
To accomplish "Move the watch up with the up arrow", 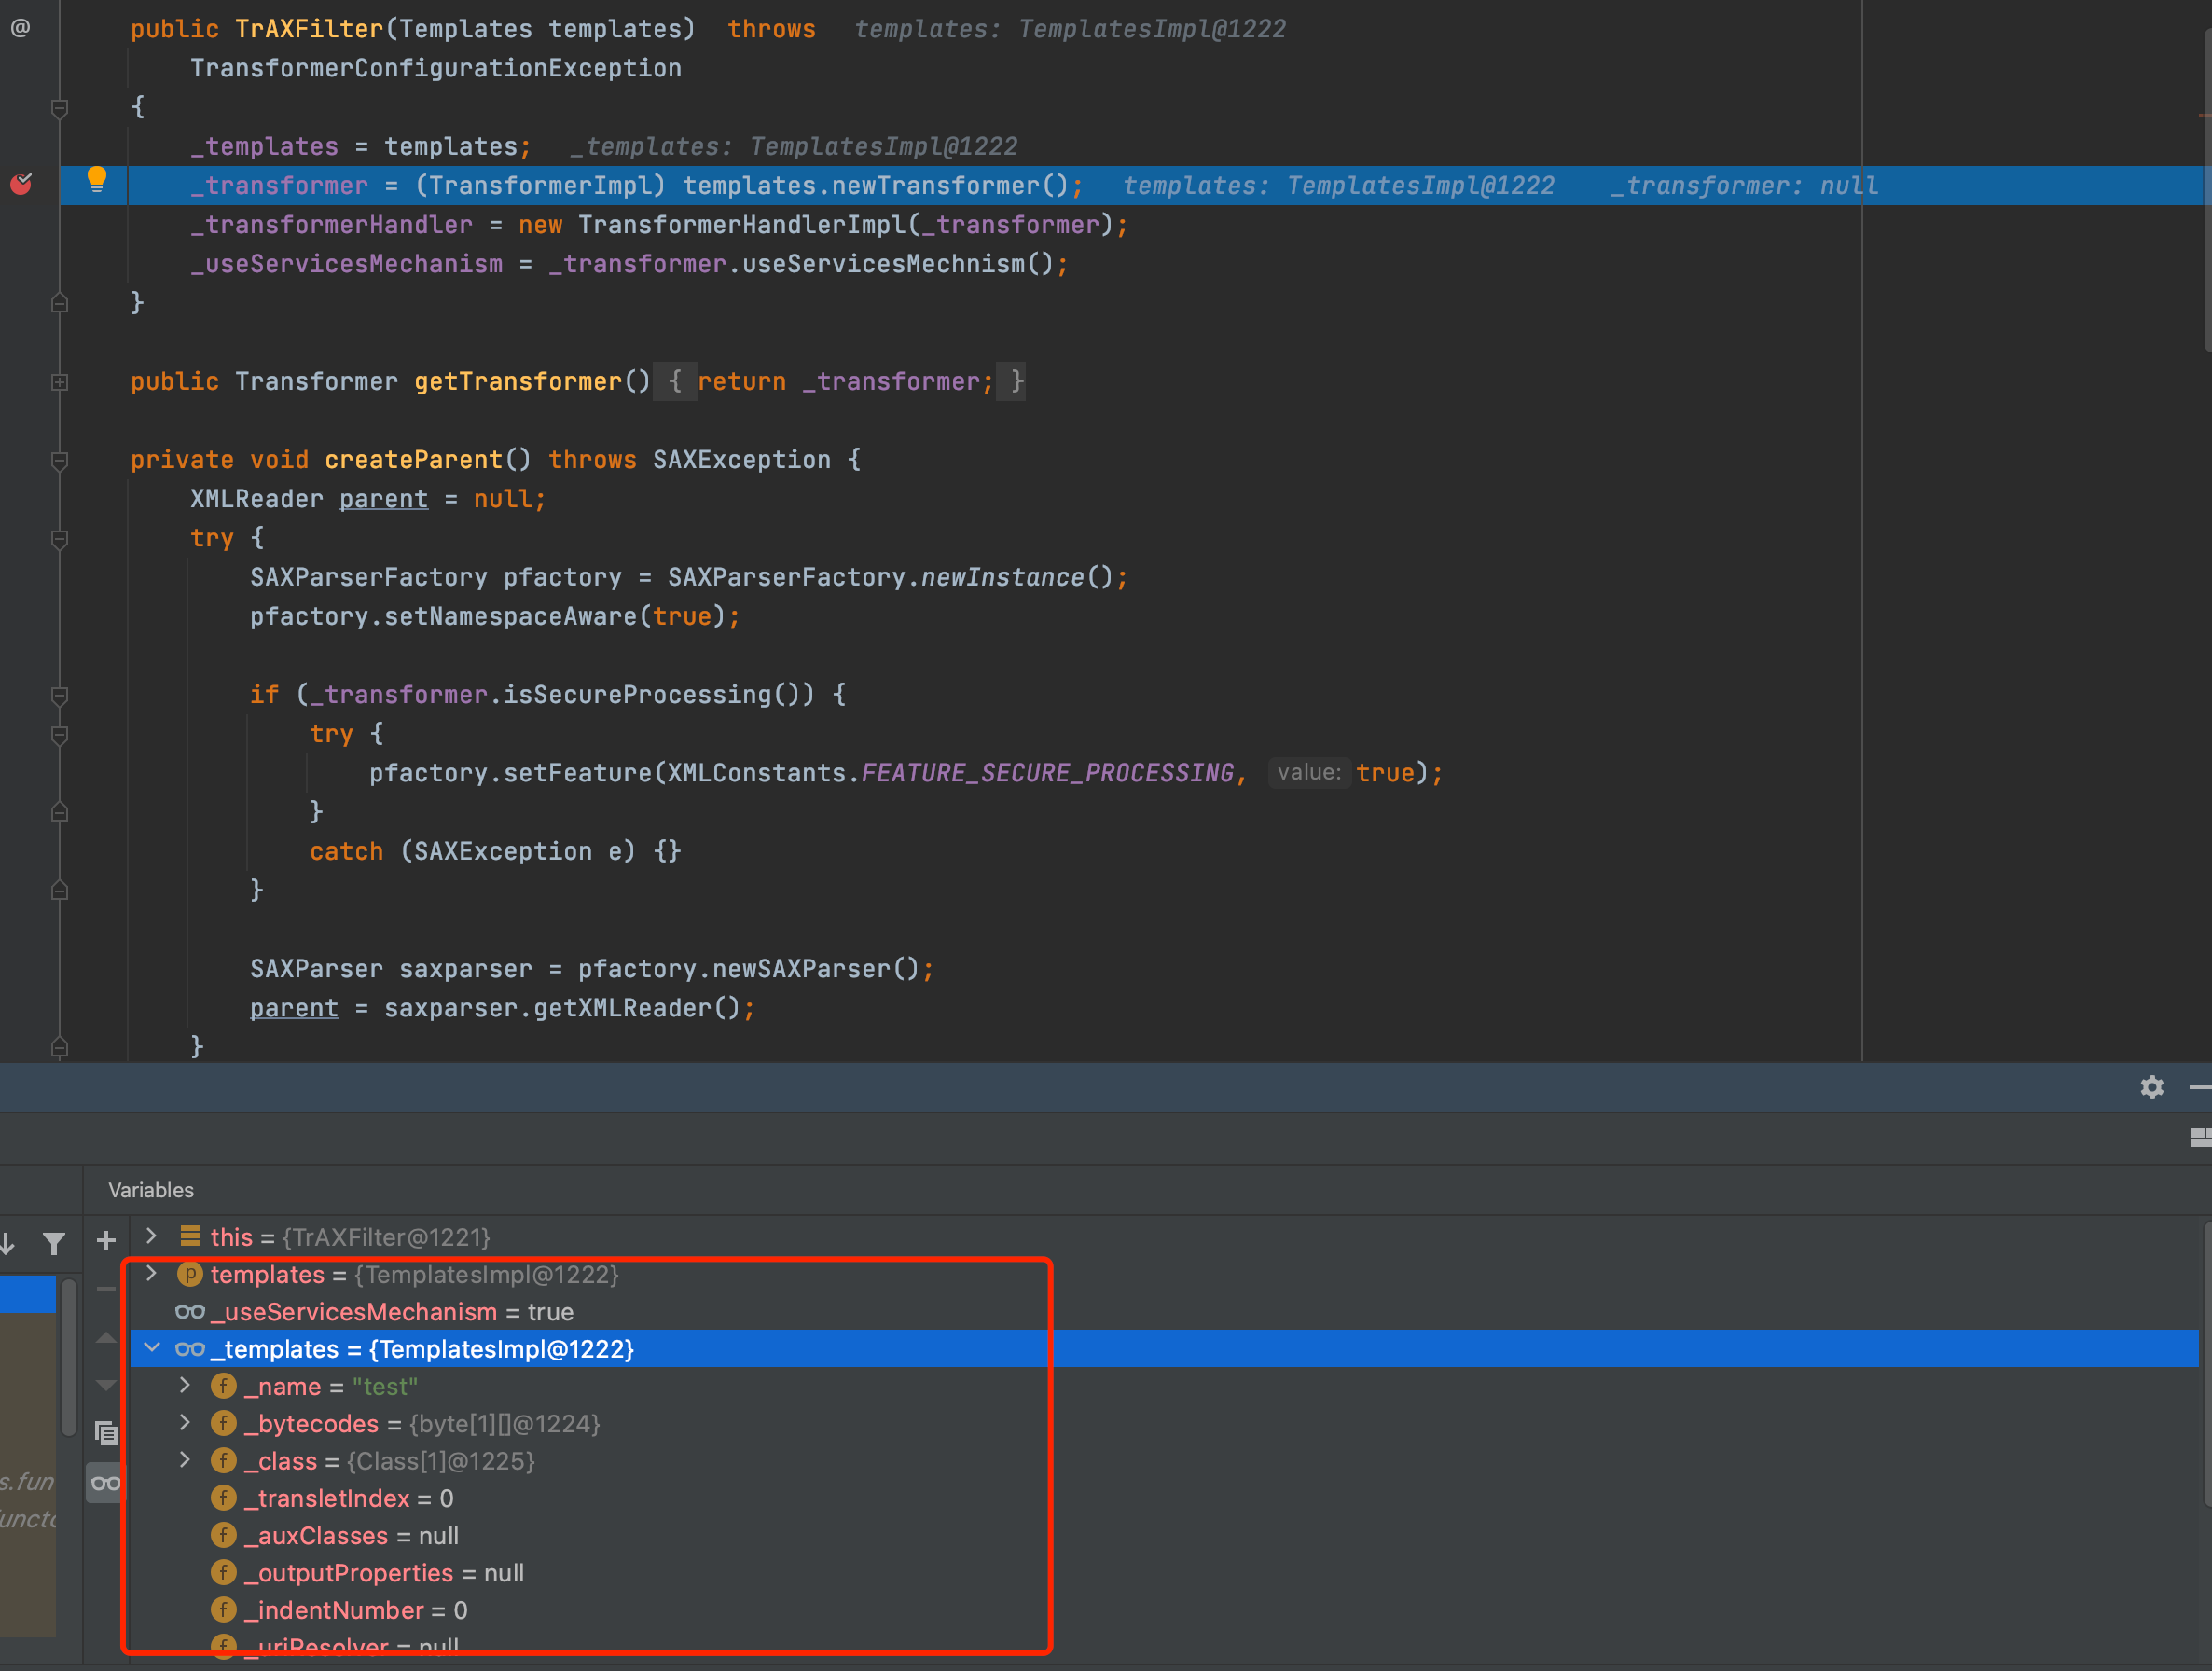I will pyautogui.click(x=106, y=1338).
